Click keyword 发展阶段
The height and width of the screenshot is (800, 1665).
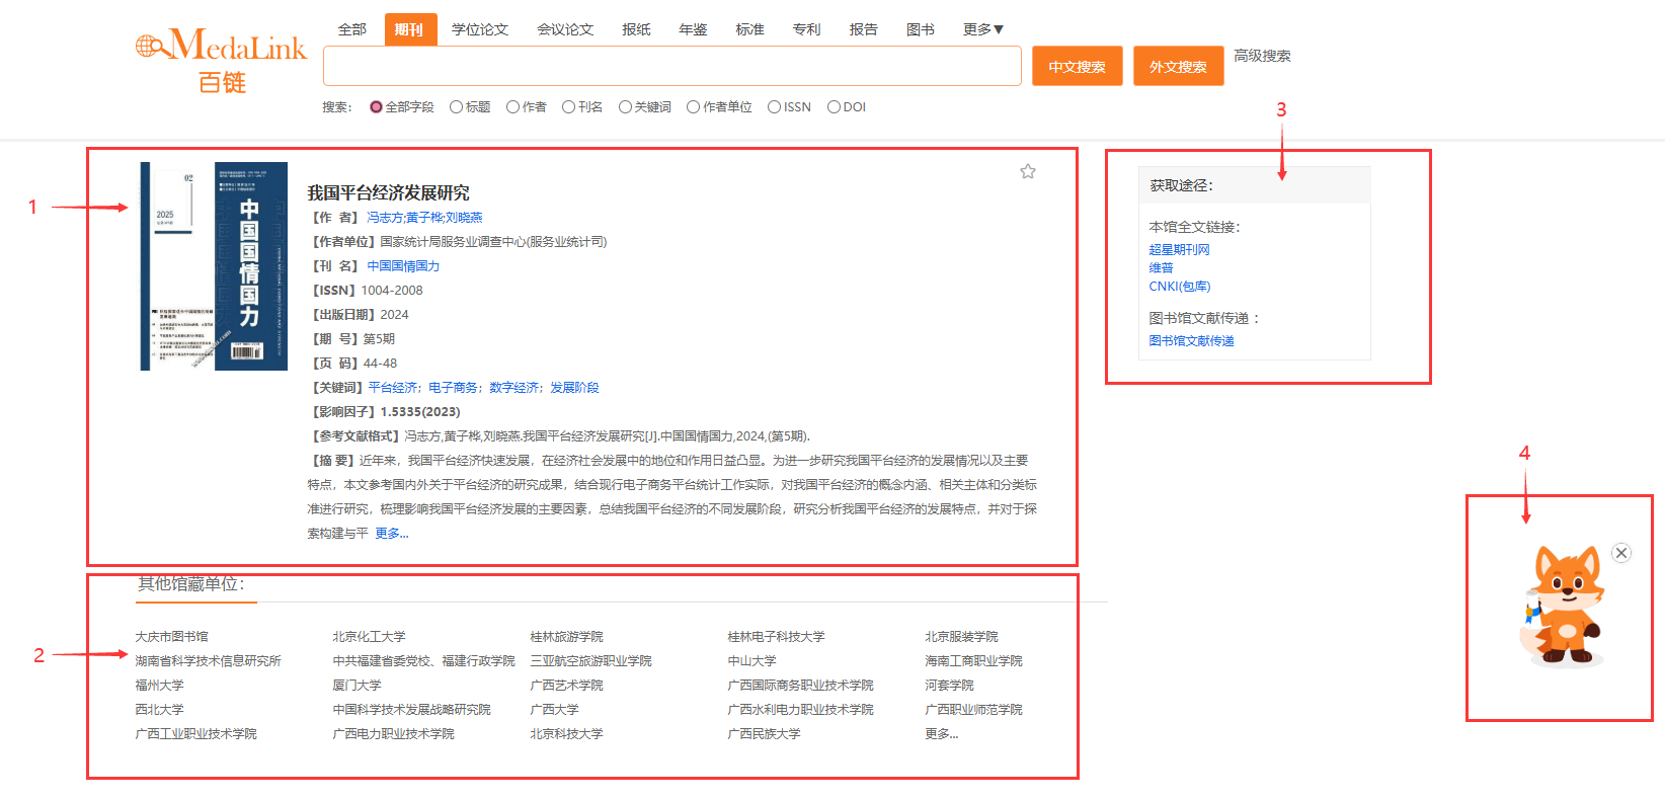[x=575, y=388]
